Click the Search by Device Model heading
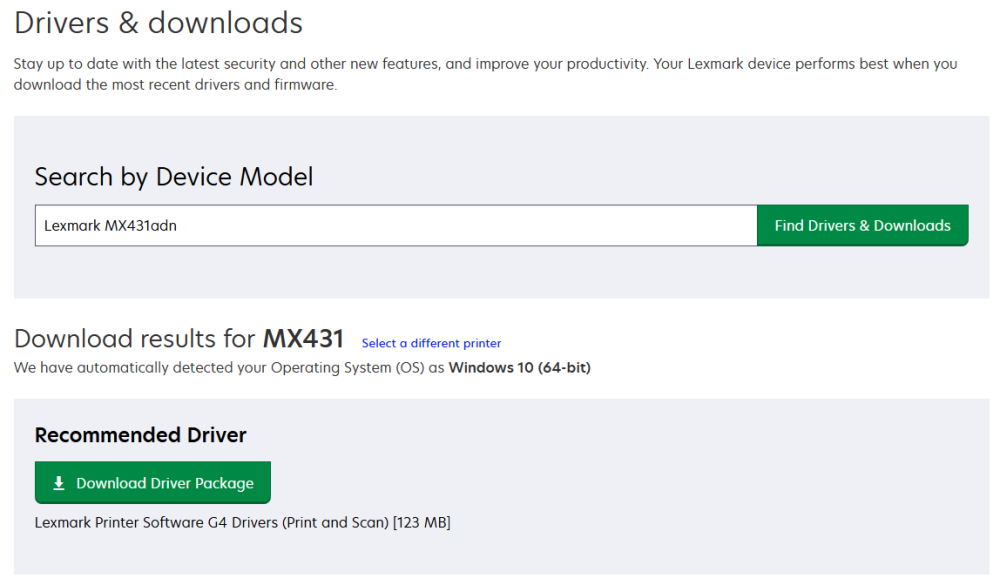 click(x=173, y=177)
